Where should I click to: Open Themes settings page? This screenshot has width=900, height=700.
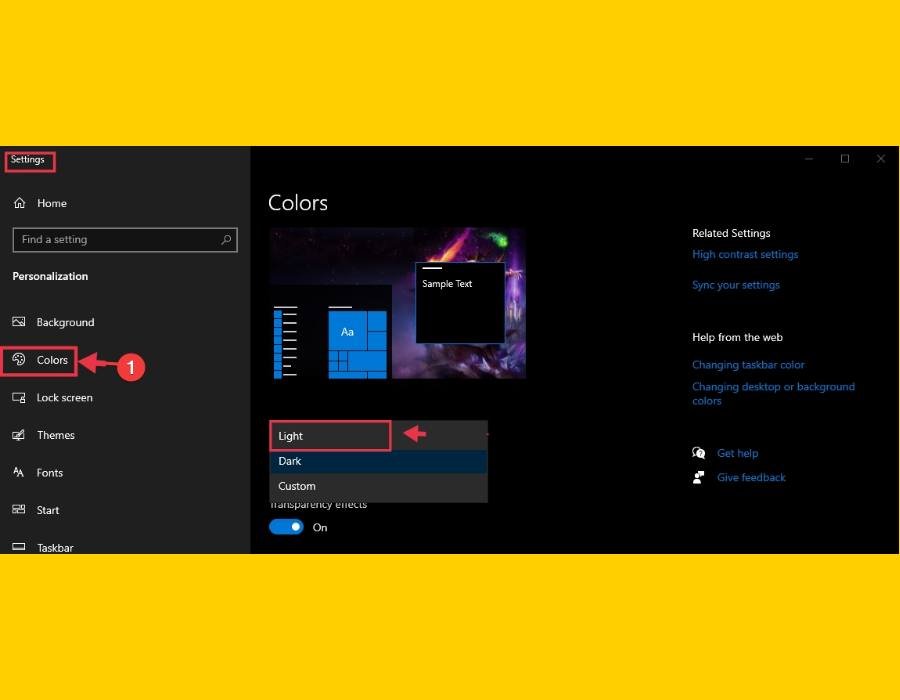coord(56,435)
